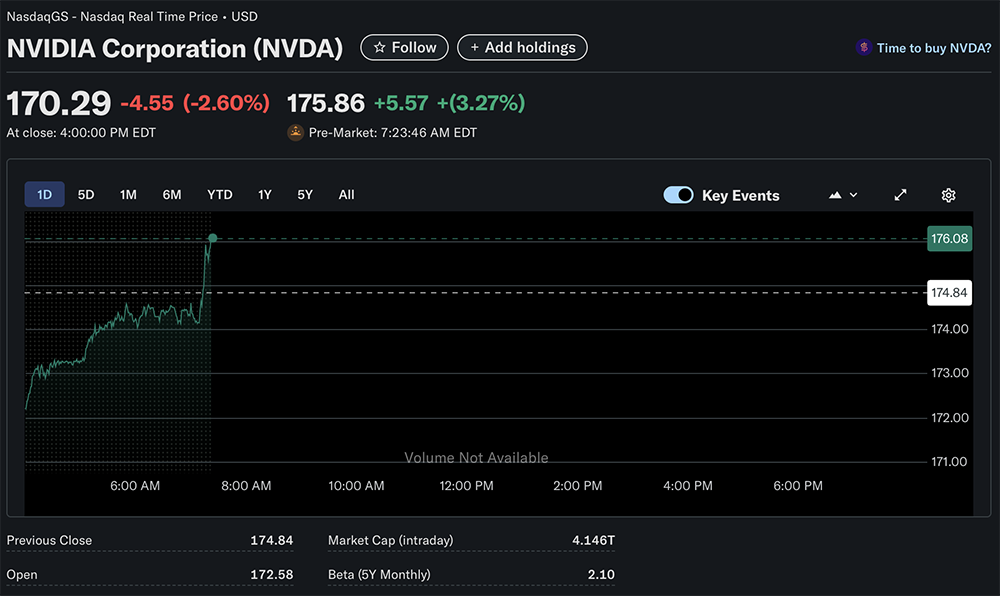1000x596 pixels.
Task: Click the star icon in Follow button
Action: pyautogui.click(x=379, y=48)
